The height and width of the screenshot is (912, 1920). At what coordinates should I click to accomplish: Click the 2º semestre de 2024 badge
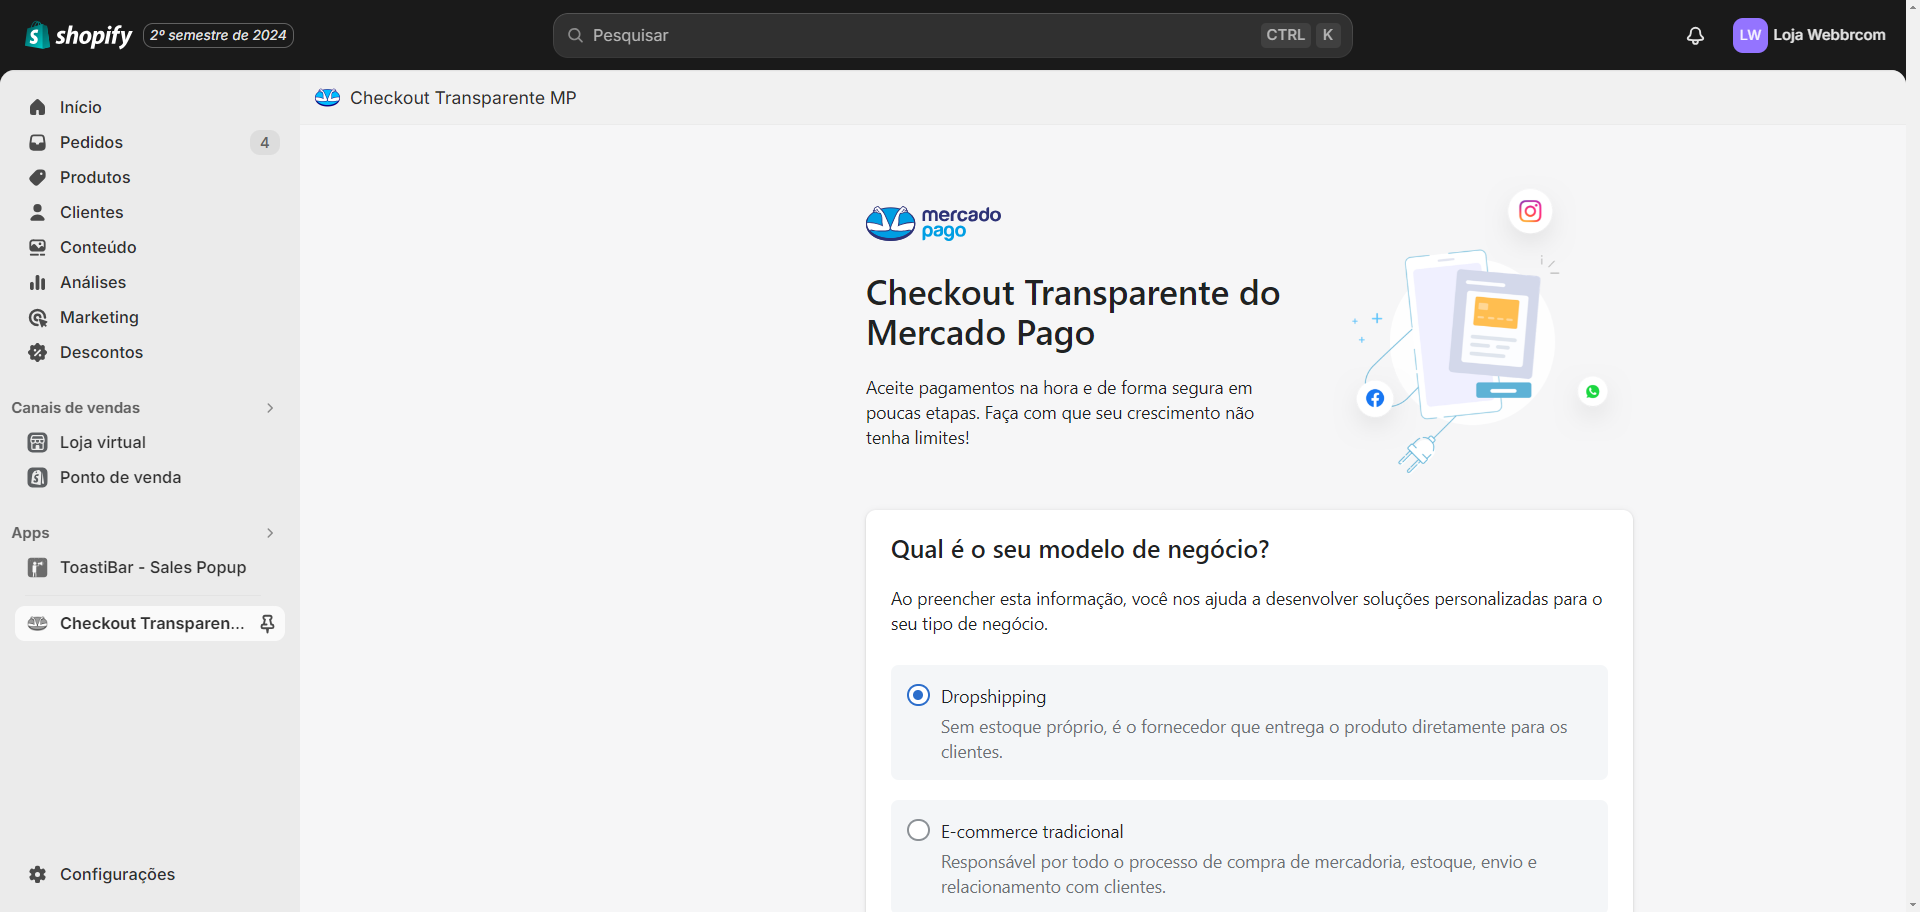tap(218, 35)
